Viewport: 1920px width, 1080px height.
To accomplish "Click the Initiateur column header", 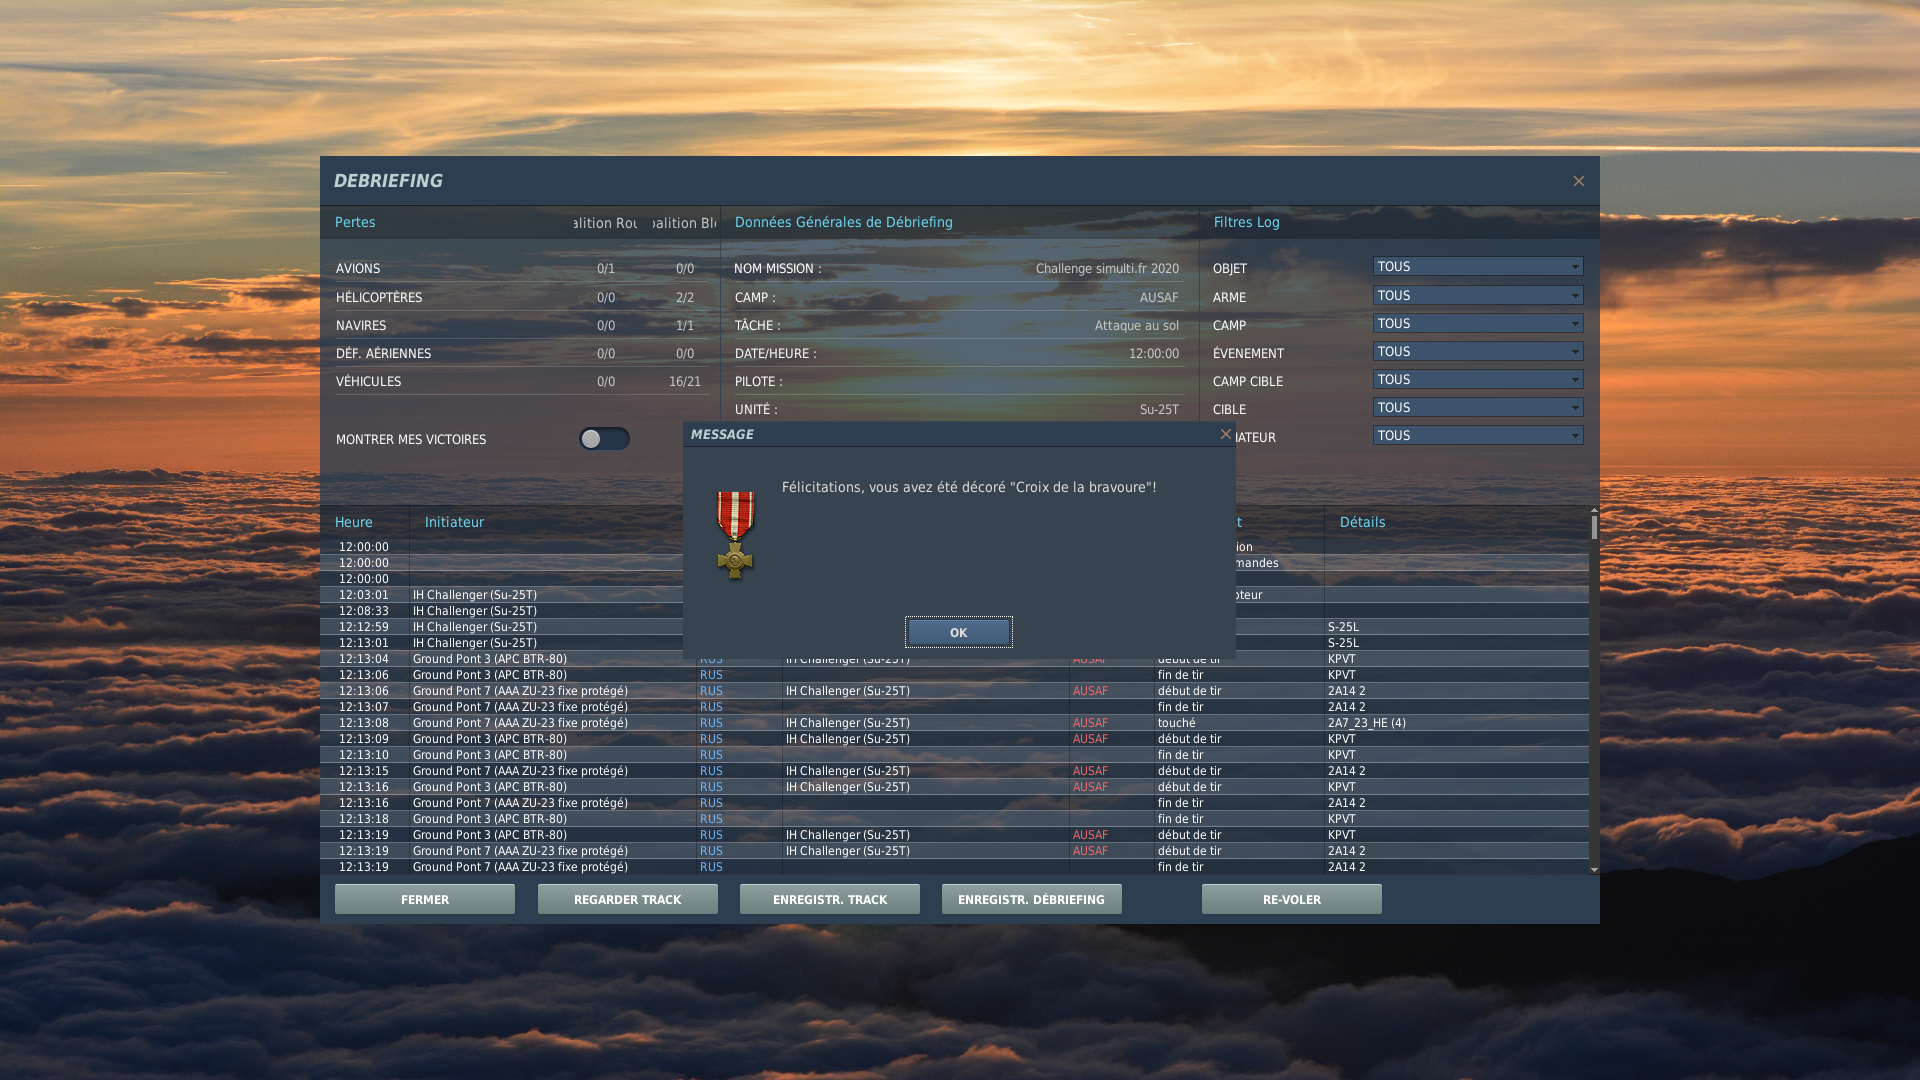I will coord(454,522).
